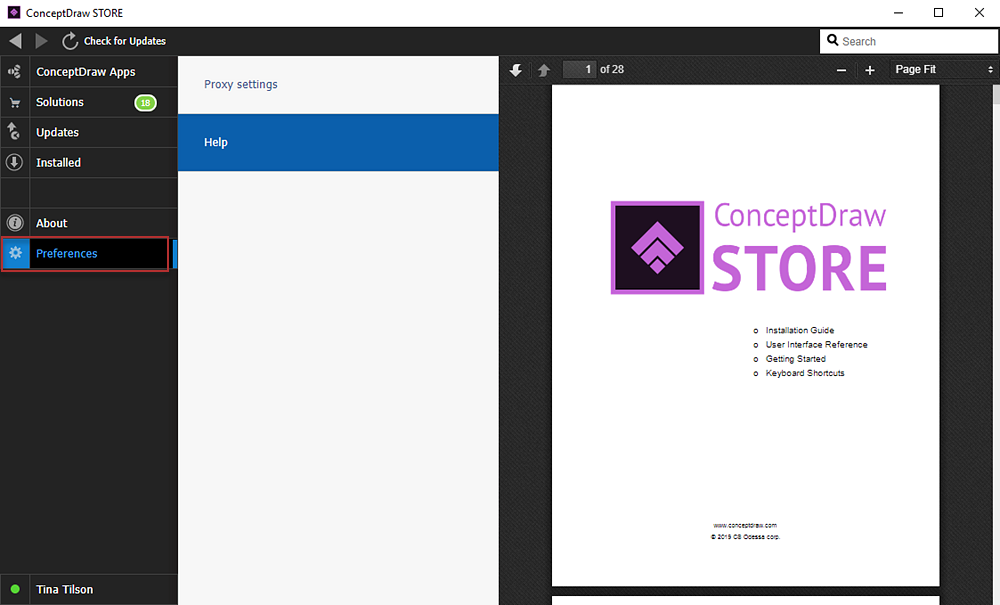Click the forward navigation arrow
Viewport: 1000px width, 605px height.
pyautogui.click(x=41, y=41)
